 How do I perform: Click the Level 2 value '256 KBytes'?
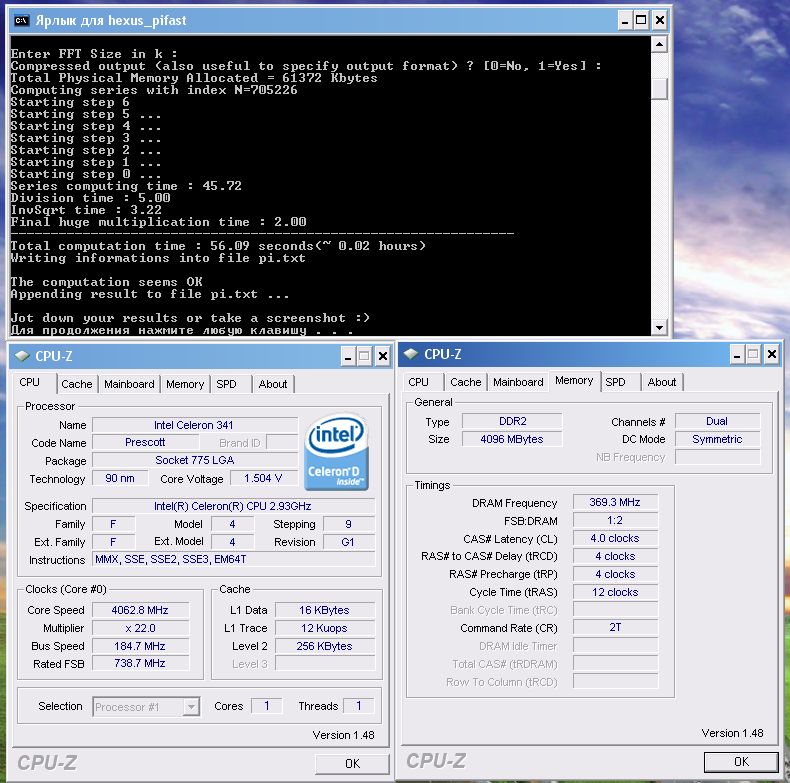pos(324,646)
